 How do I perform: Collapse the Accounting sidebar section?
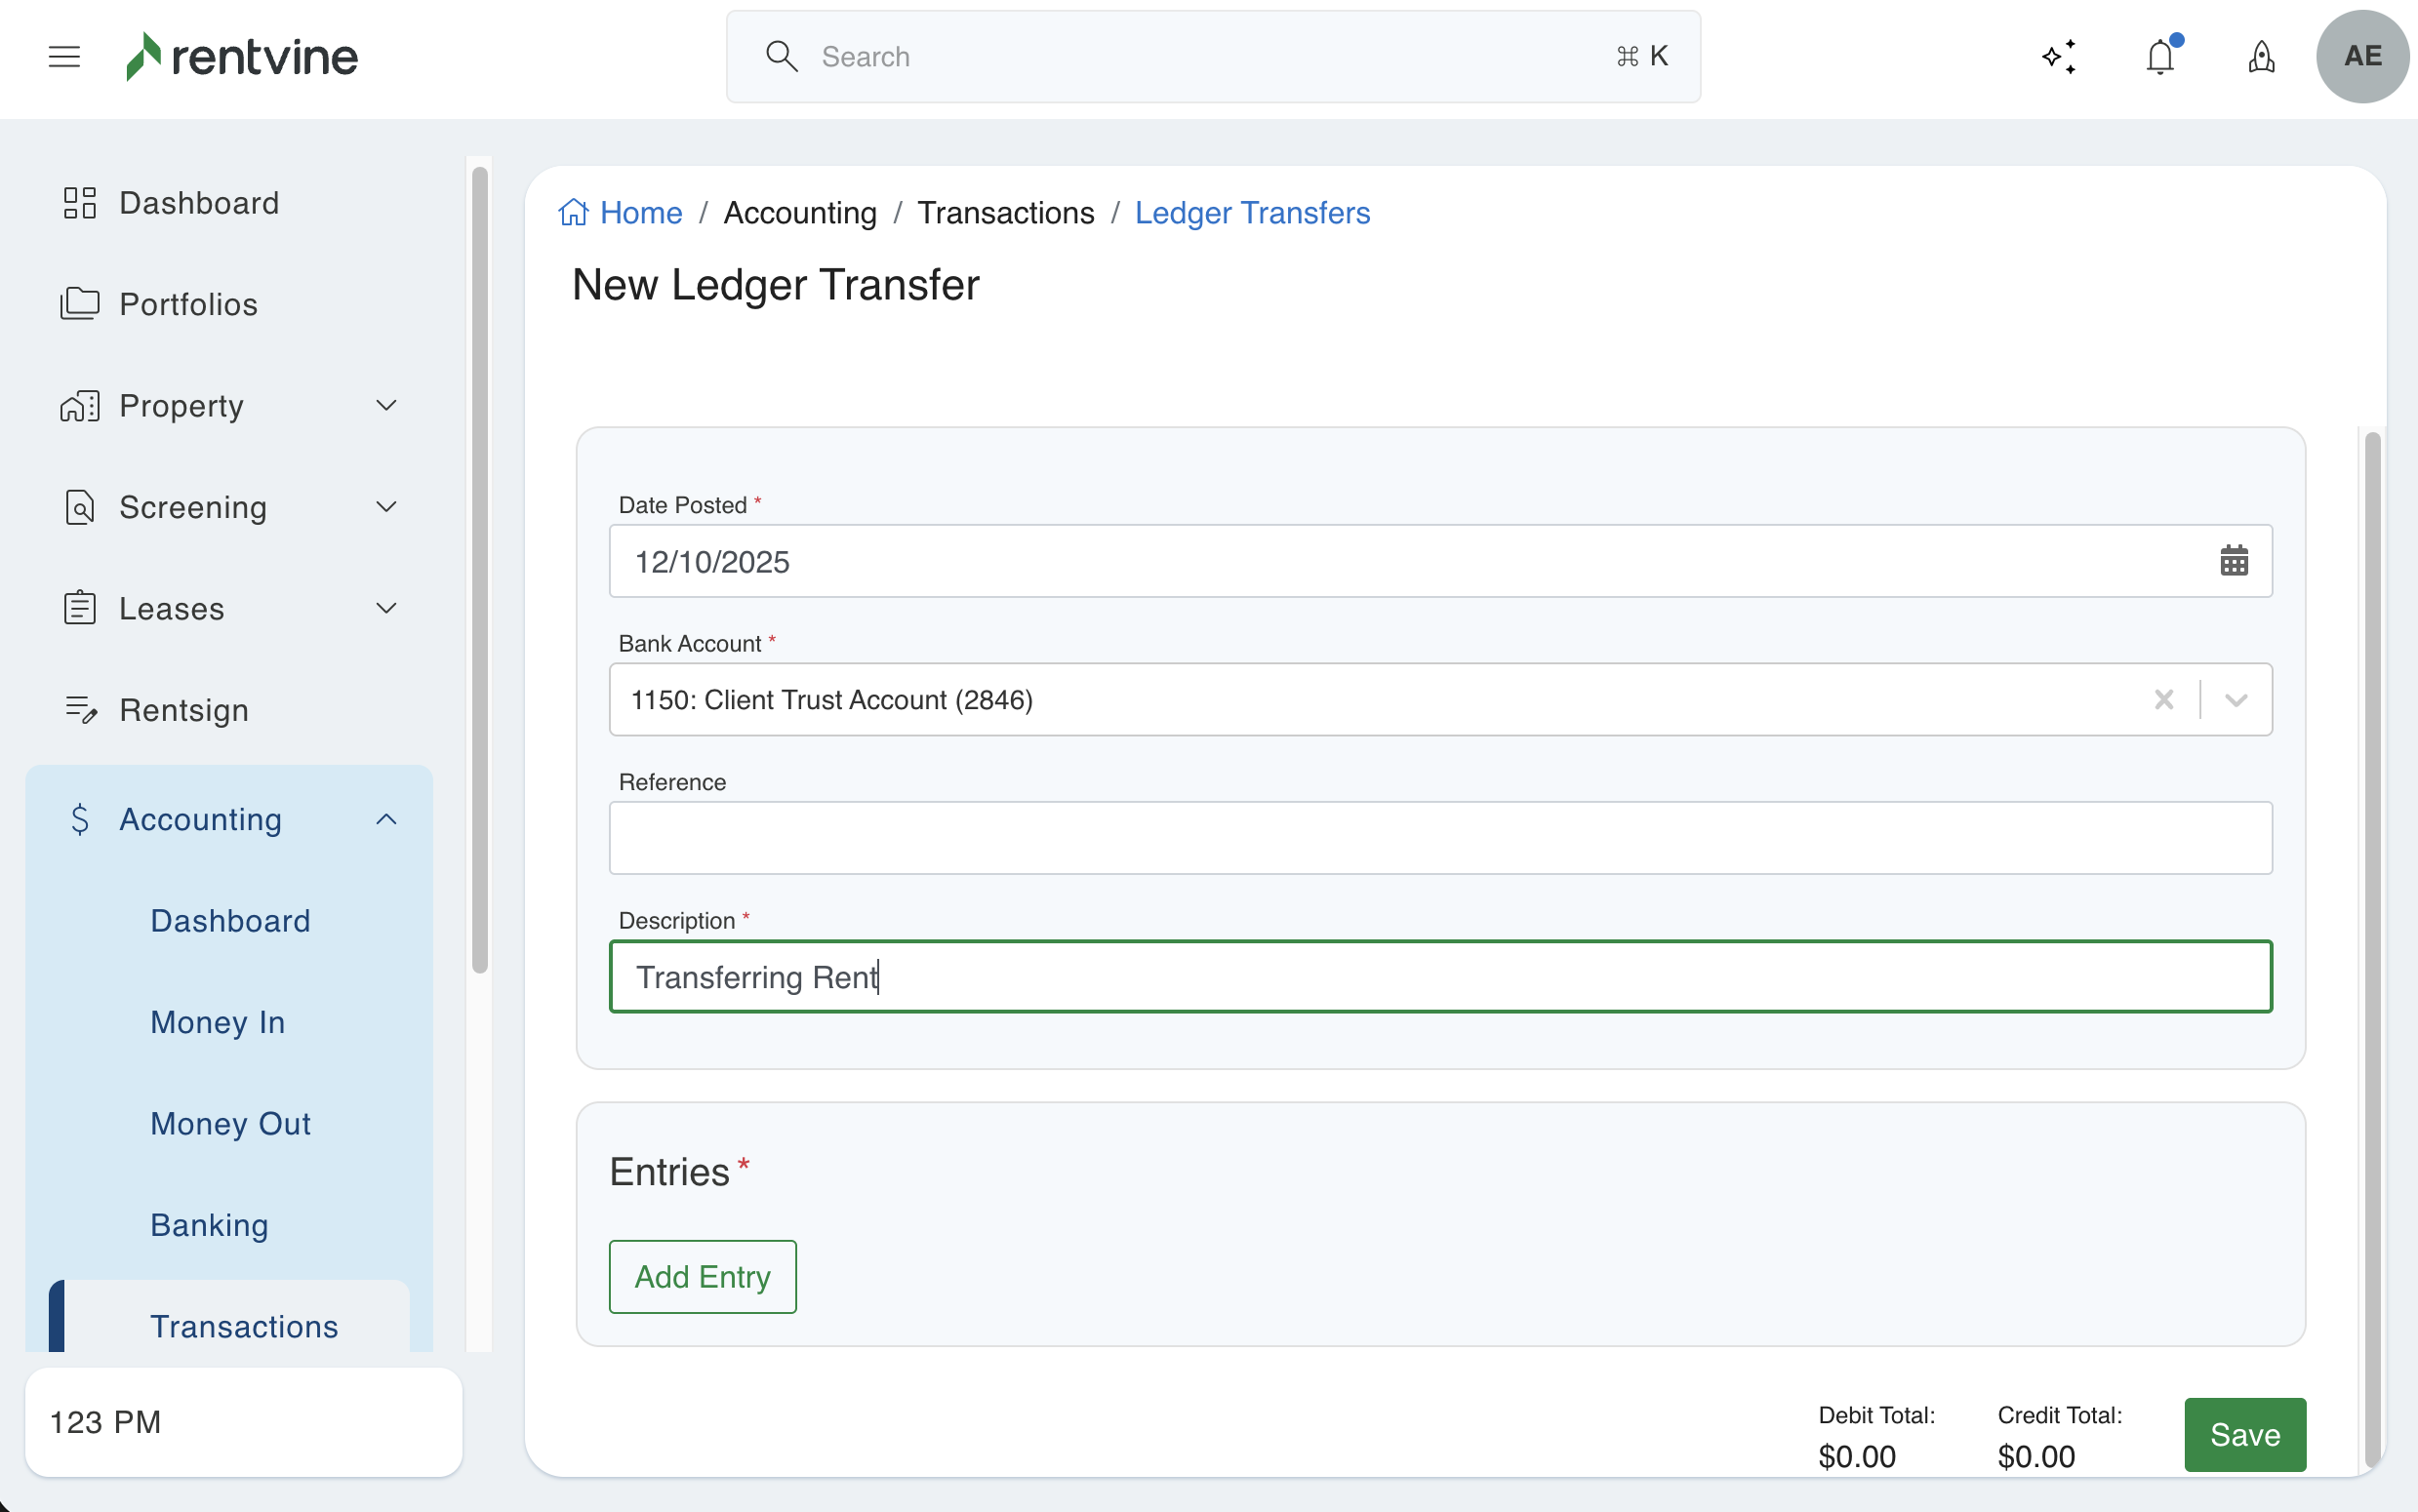[x=386, y=820]
